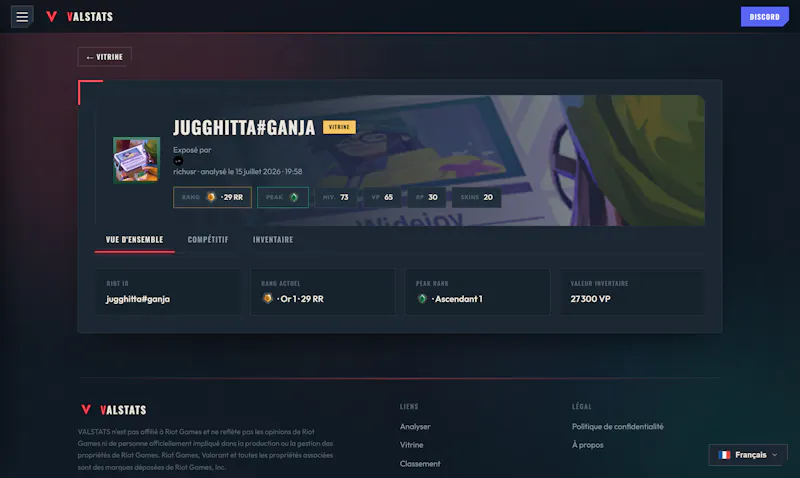Click the Ascendant icon in Peak badge
800x478 pixels.
(x=294, y=197)
